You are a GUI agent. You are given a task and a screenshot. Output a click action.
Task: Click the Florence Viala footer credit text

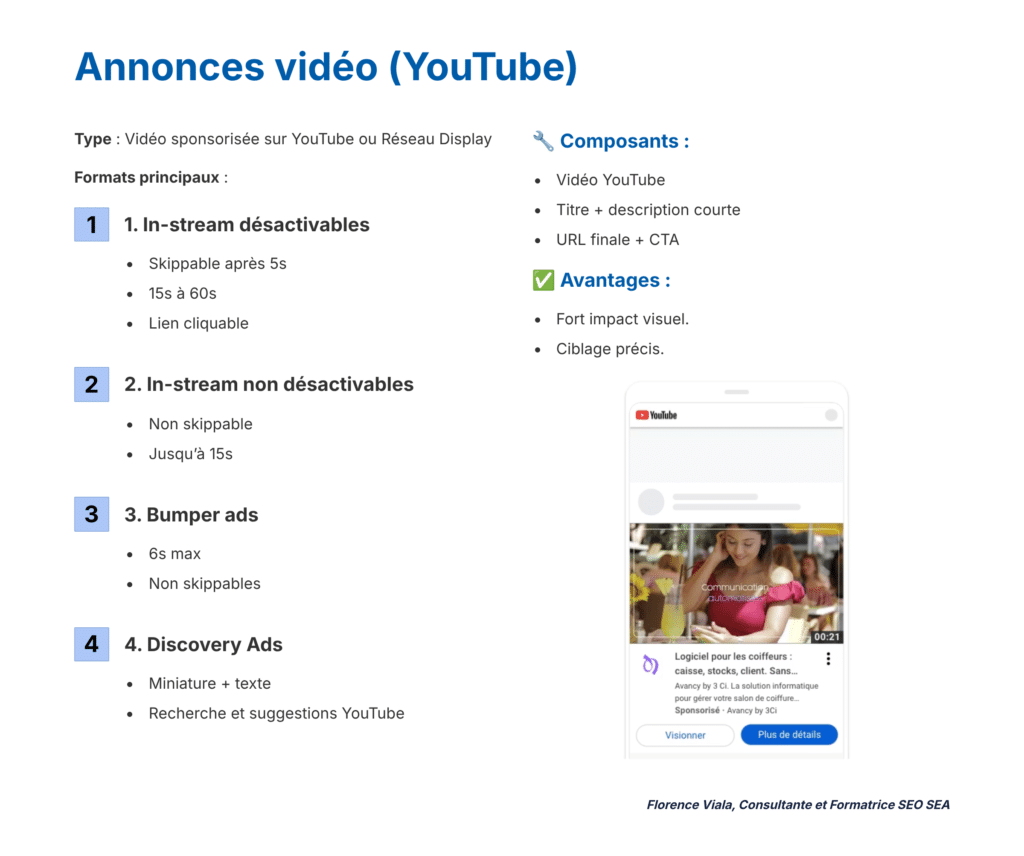pyautogui.click(x=797, y=804)
